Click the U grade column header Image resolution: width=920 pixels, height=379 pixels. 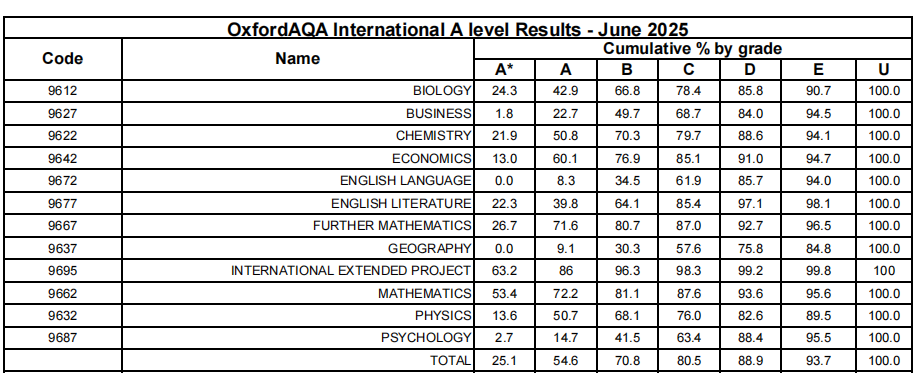pyautogui.click(x=884, y=70)
